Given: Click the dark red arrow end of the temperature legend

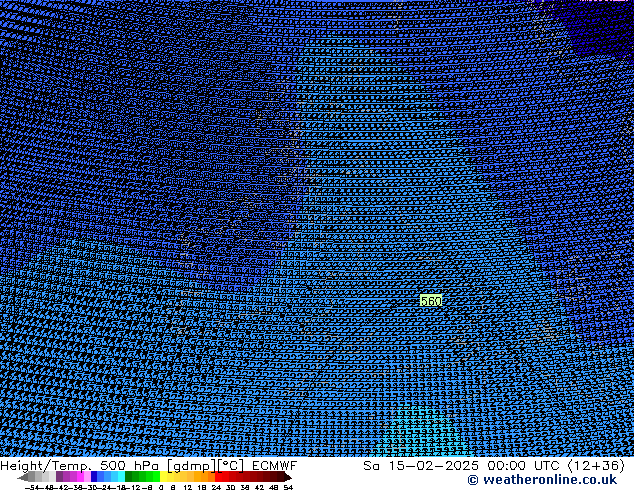Looking at the screenshot, I should [288, 477].
